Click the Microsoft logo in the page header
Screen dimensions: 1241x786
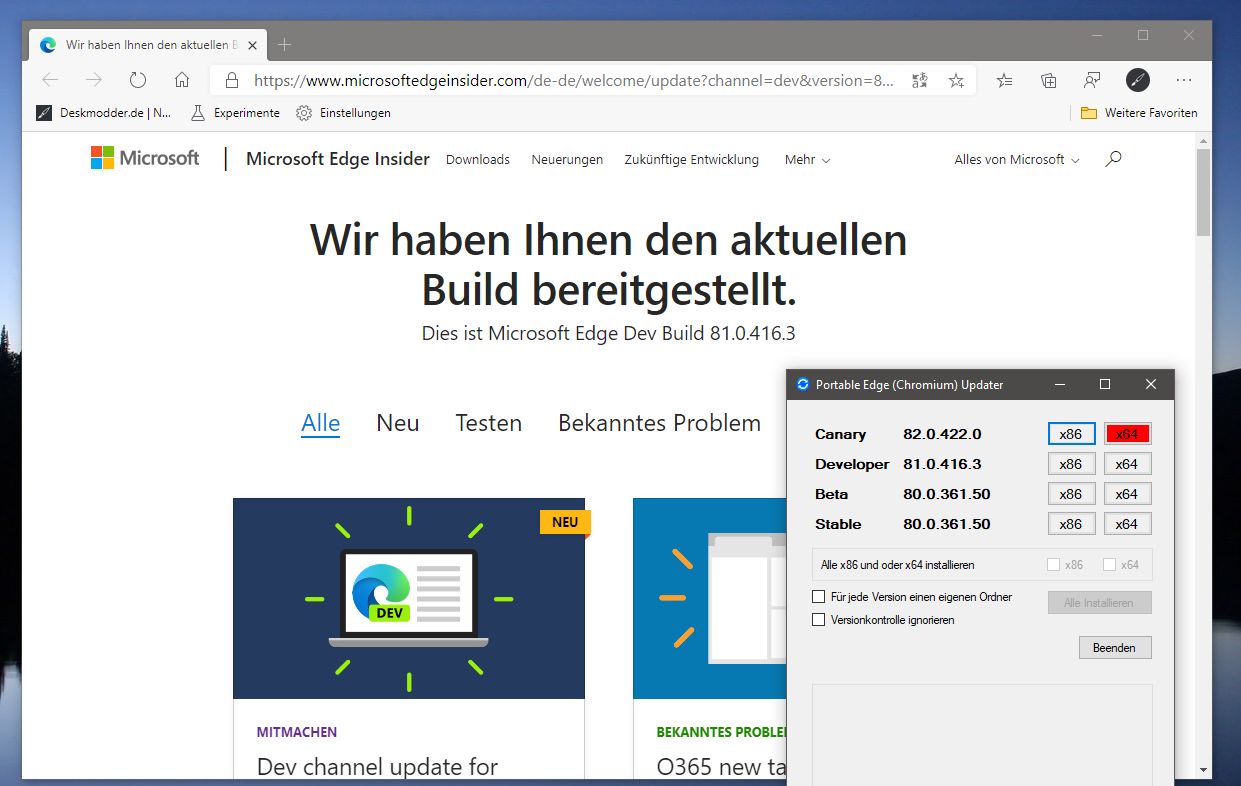(x=145, y=158)
